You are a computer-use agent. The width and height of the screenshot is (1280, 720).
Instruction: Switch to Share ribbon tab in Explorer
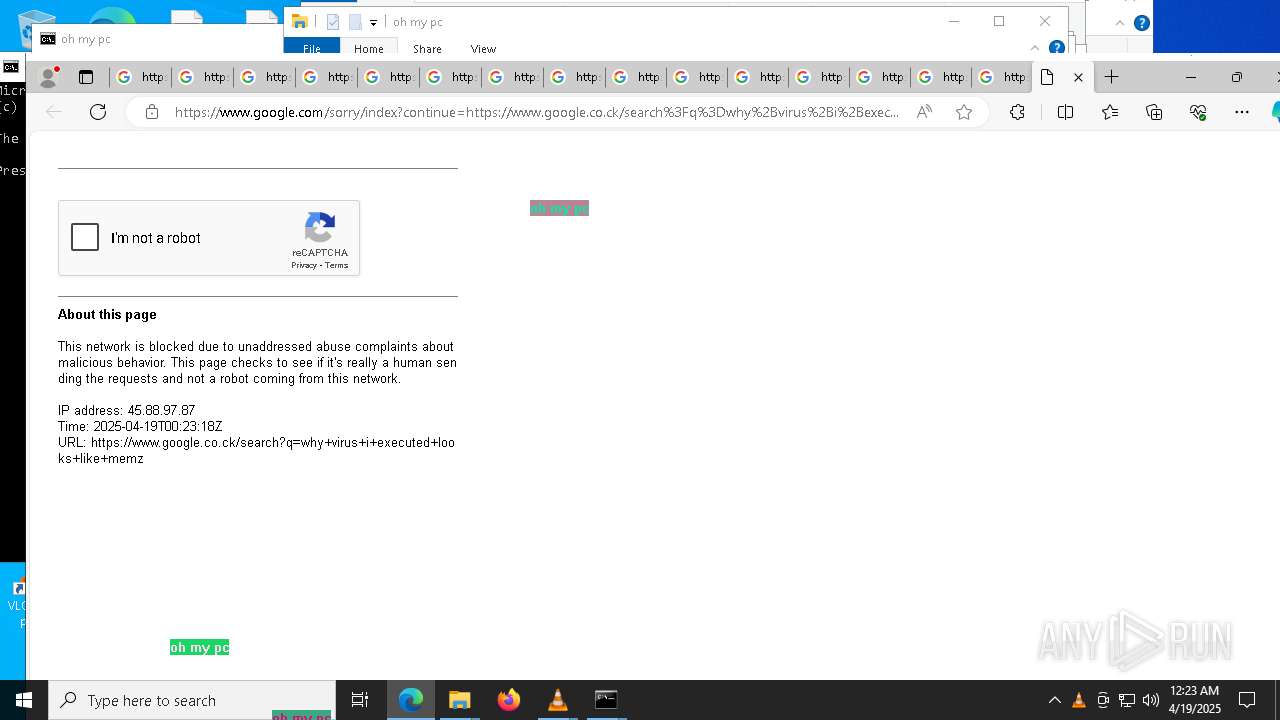pos(427,48)
